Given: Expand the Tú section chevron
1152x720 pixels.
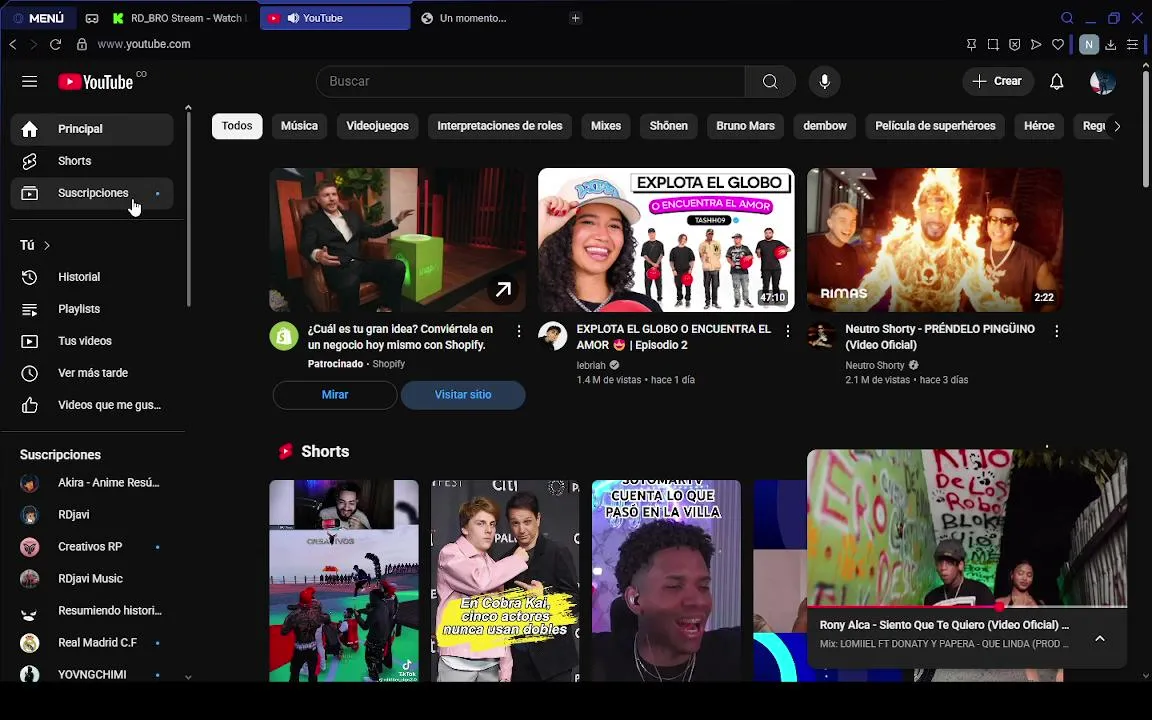Looking at the screenshot, I should [47, 245].
